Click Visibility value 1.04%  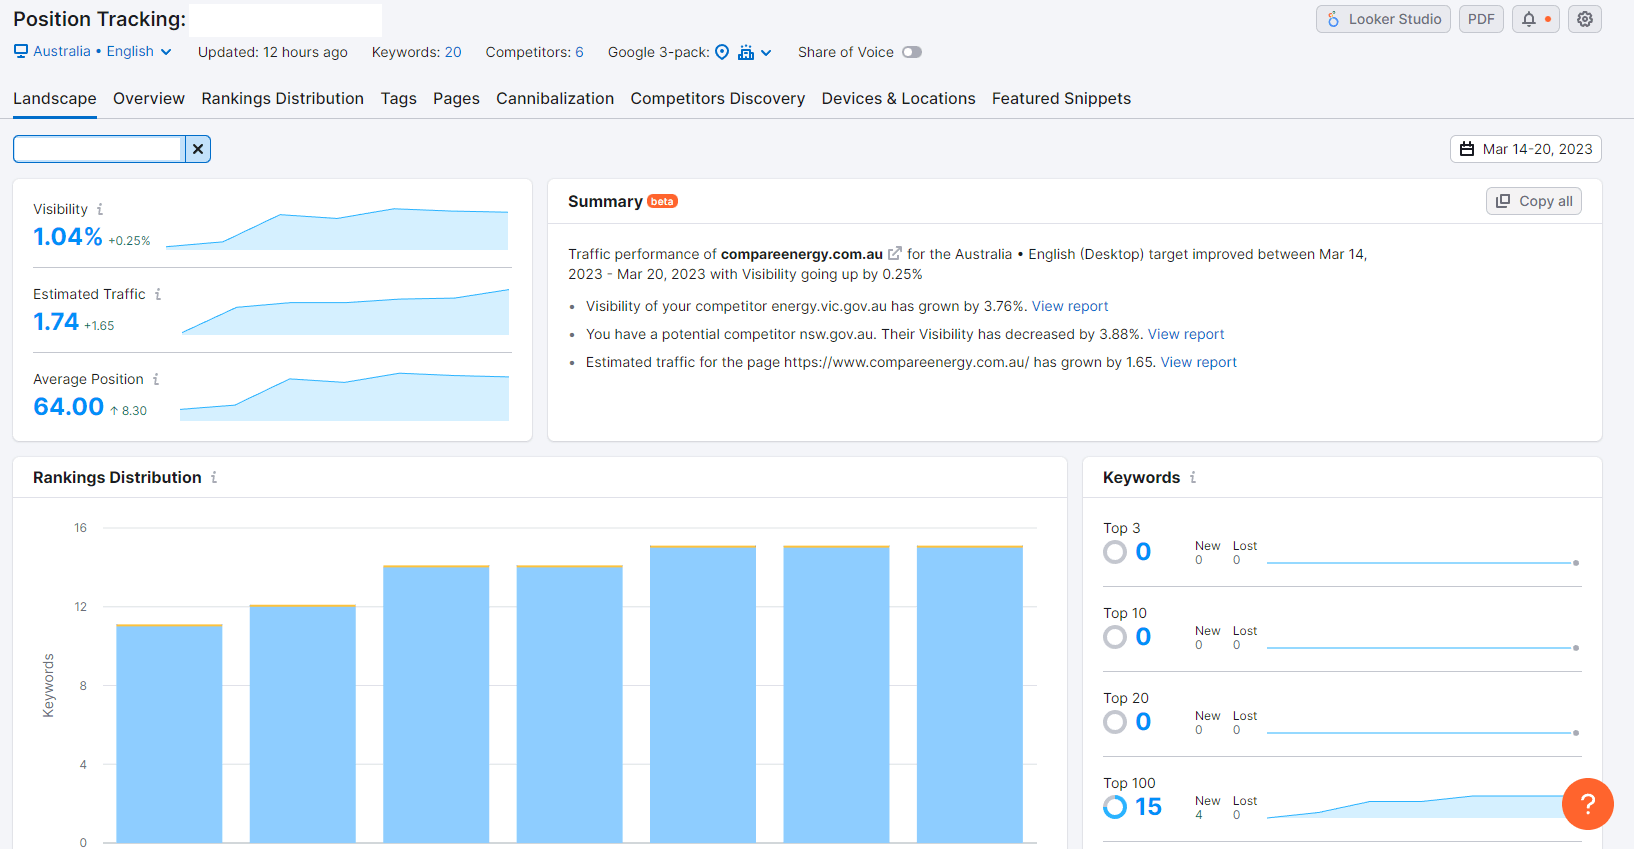(x=68, y=237)
